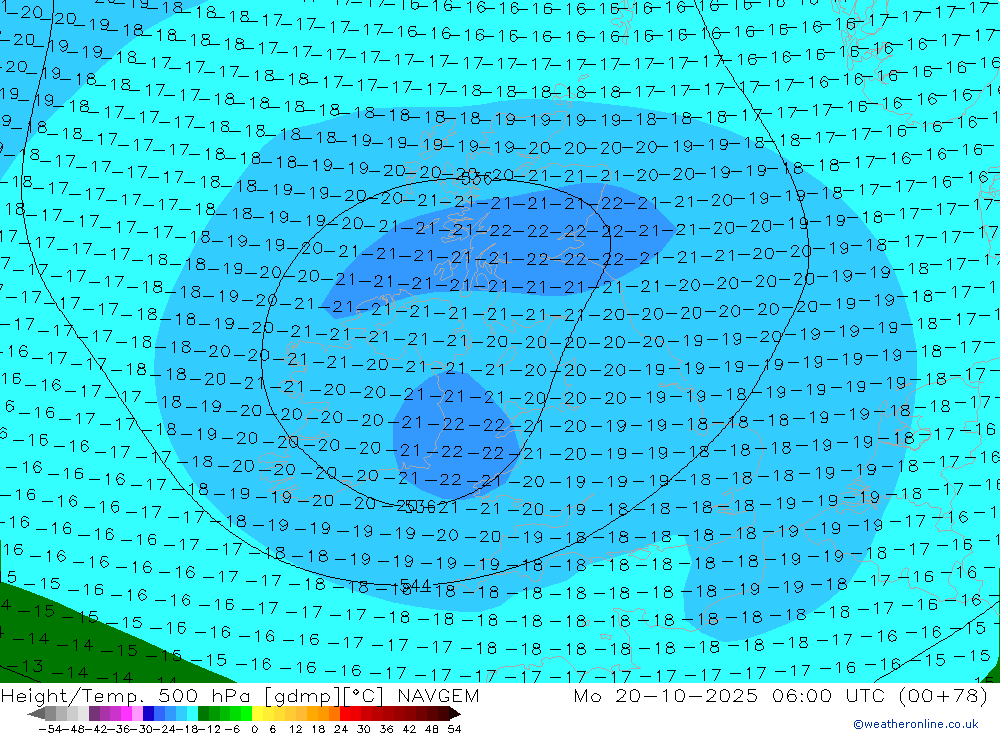Pick the cyan legend swatch beside -18
The width and height of the screenshot is (1000, 733).
pyautogui.click(x=192, y=713)
